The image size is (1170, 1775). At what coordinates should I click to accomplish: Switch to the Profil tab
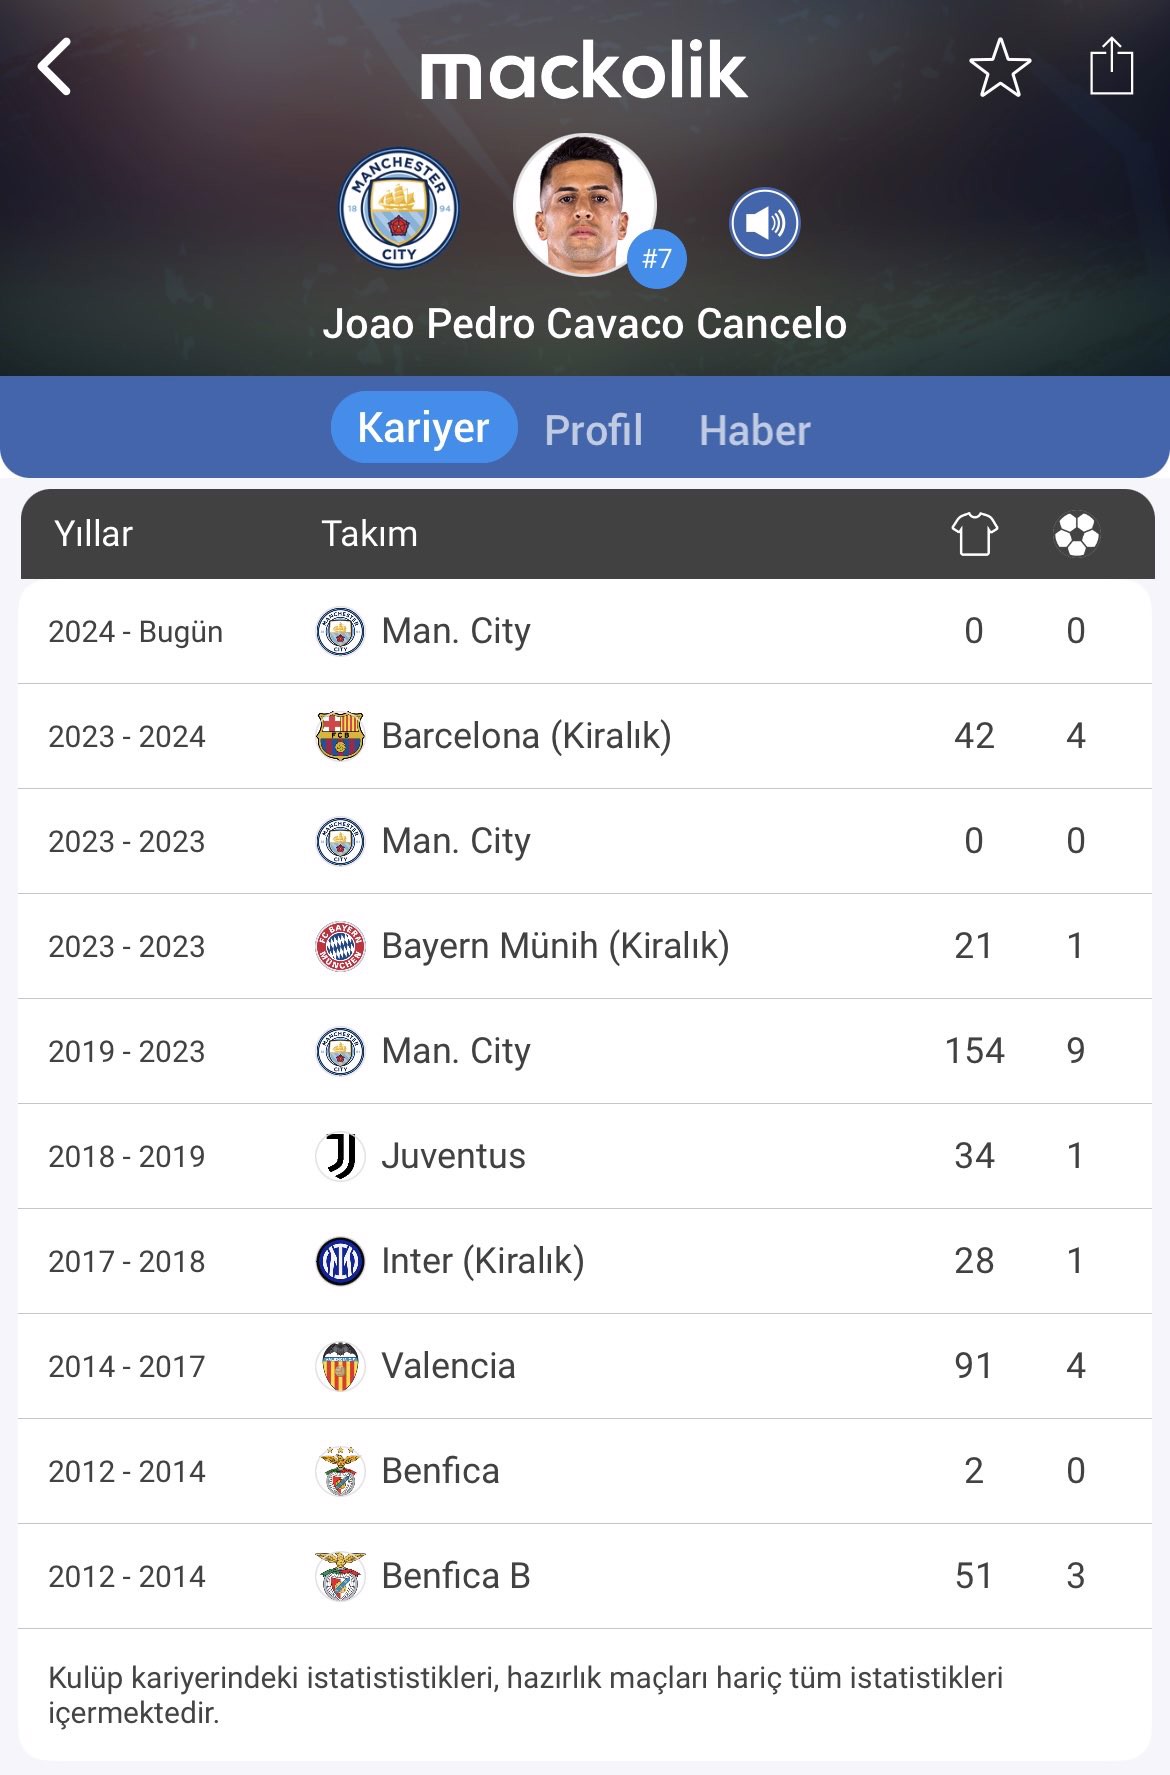[594, 430]
